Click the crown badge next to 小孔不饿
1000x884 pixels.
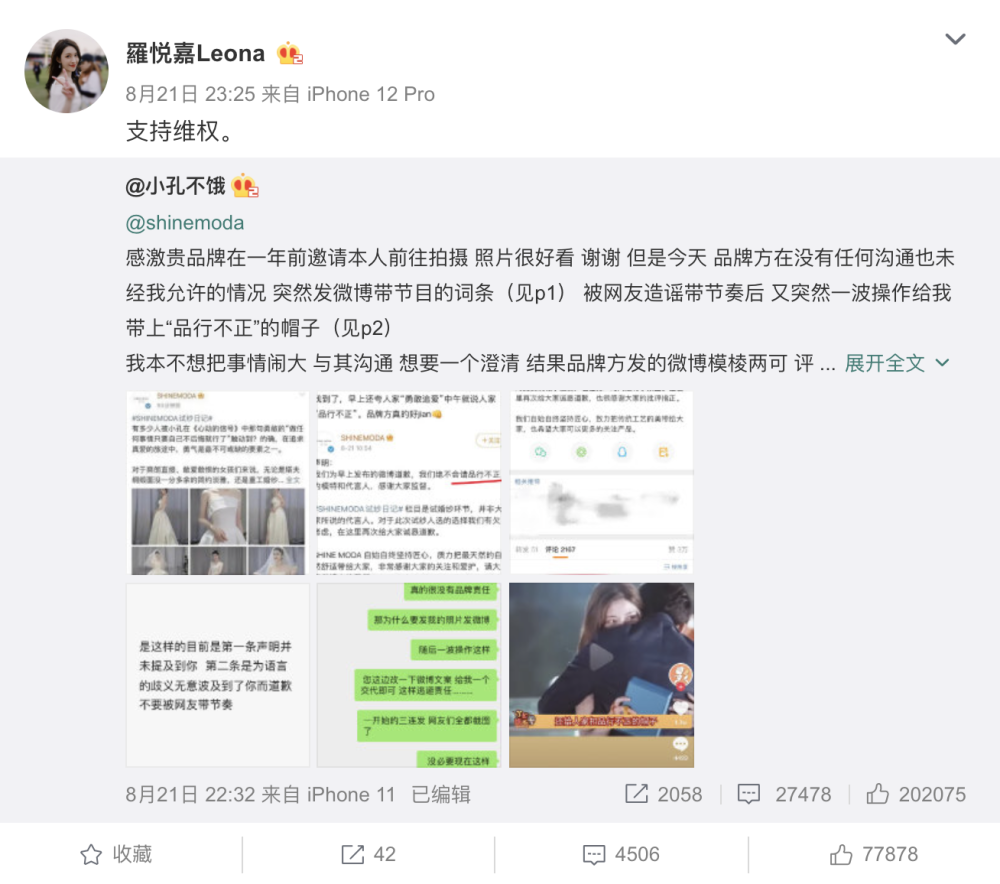coord(245,186)
